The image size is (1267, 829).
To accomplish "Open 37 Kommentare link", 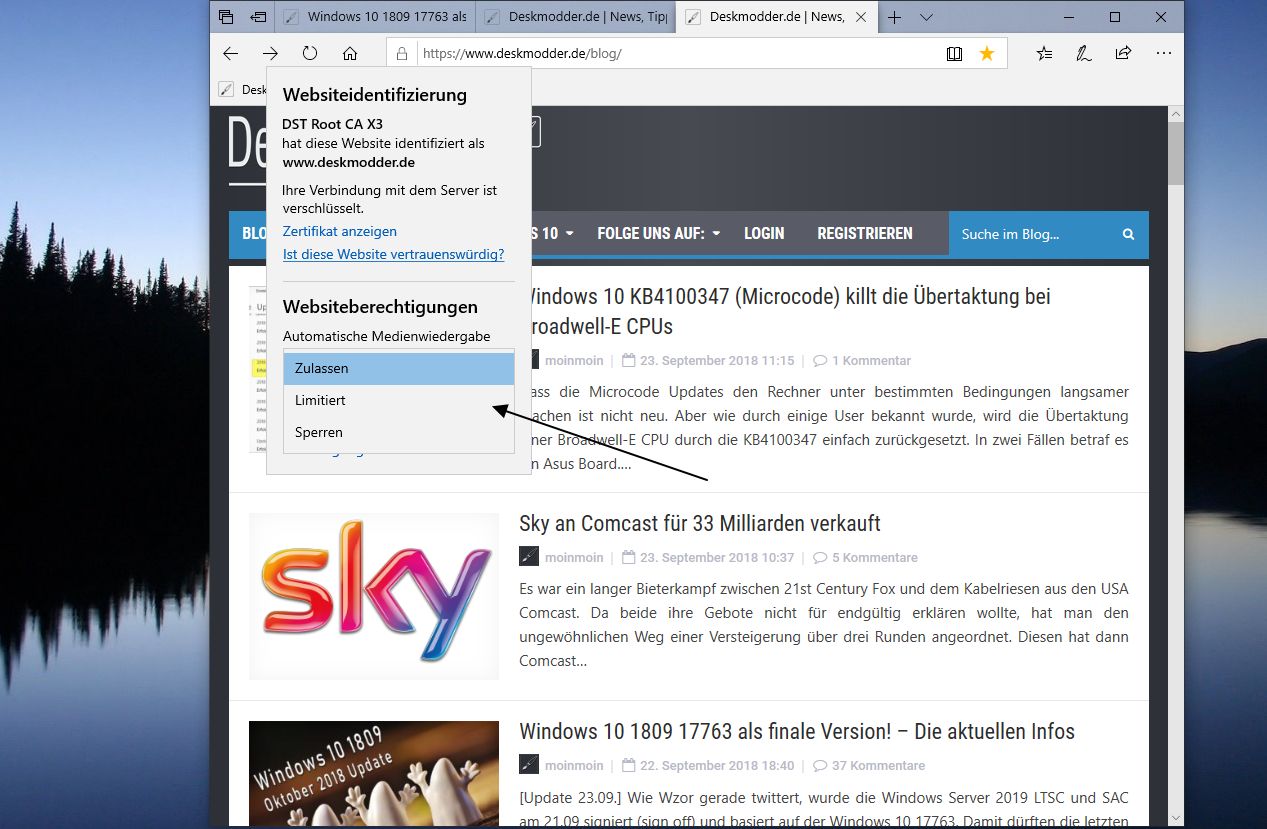I will (x=878, y=765).
